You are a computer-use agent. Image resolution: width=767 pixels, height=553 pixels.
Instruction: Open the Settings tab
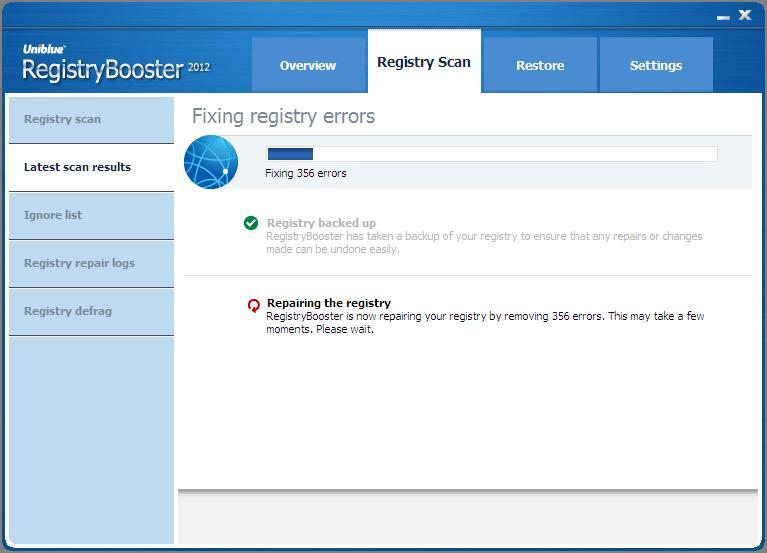tap(656, 65)
